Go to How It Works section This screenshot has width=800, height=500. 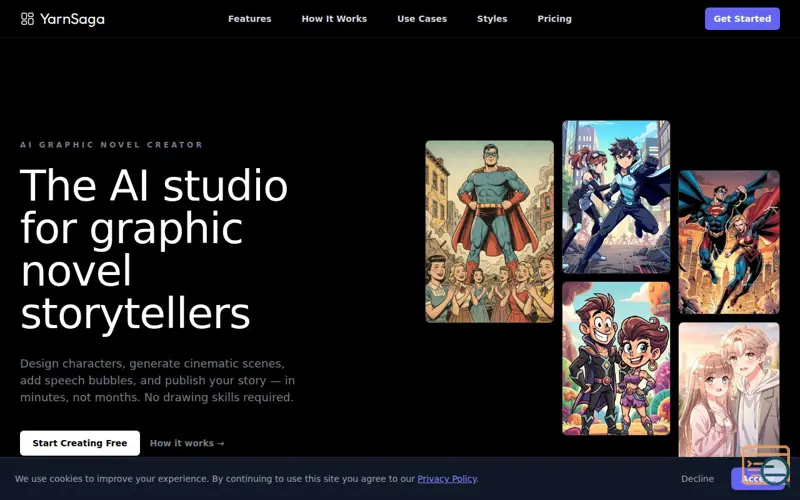pos(334,19)
